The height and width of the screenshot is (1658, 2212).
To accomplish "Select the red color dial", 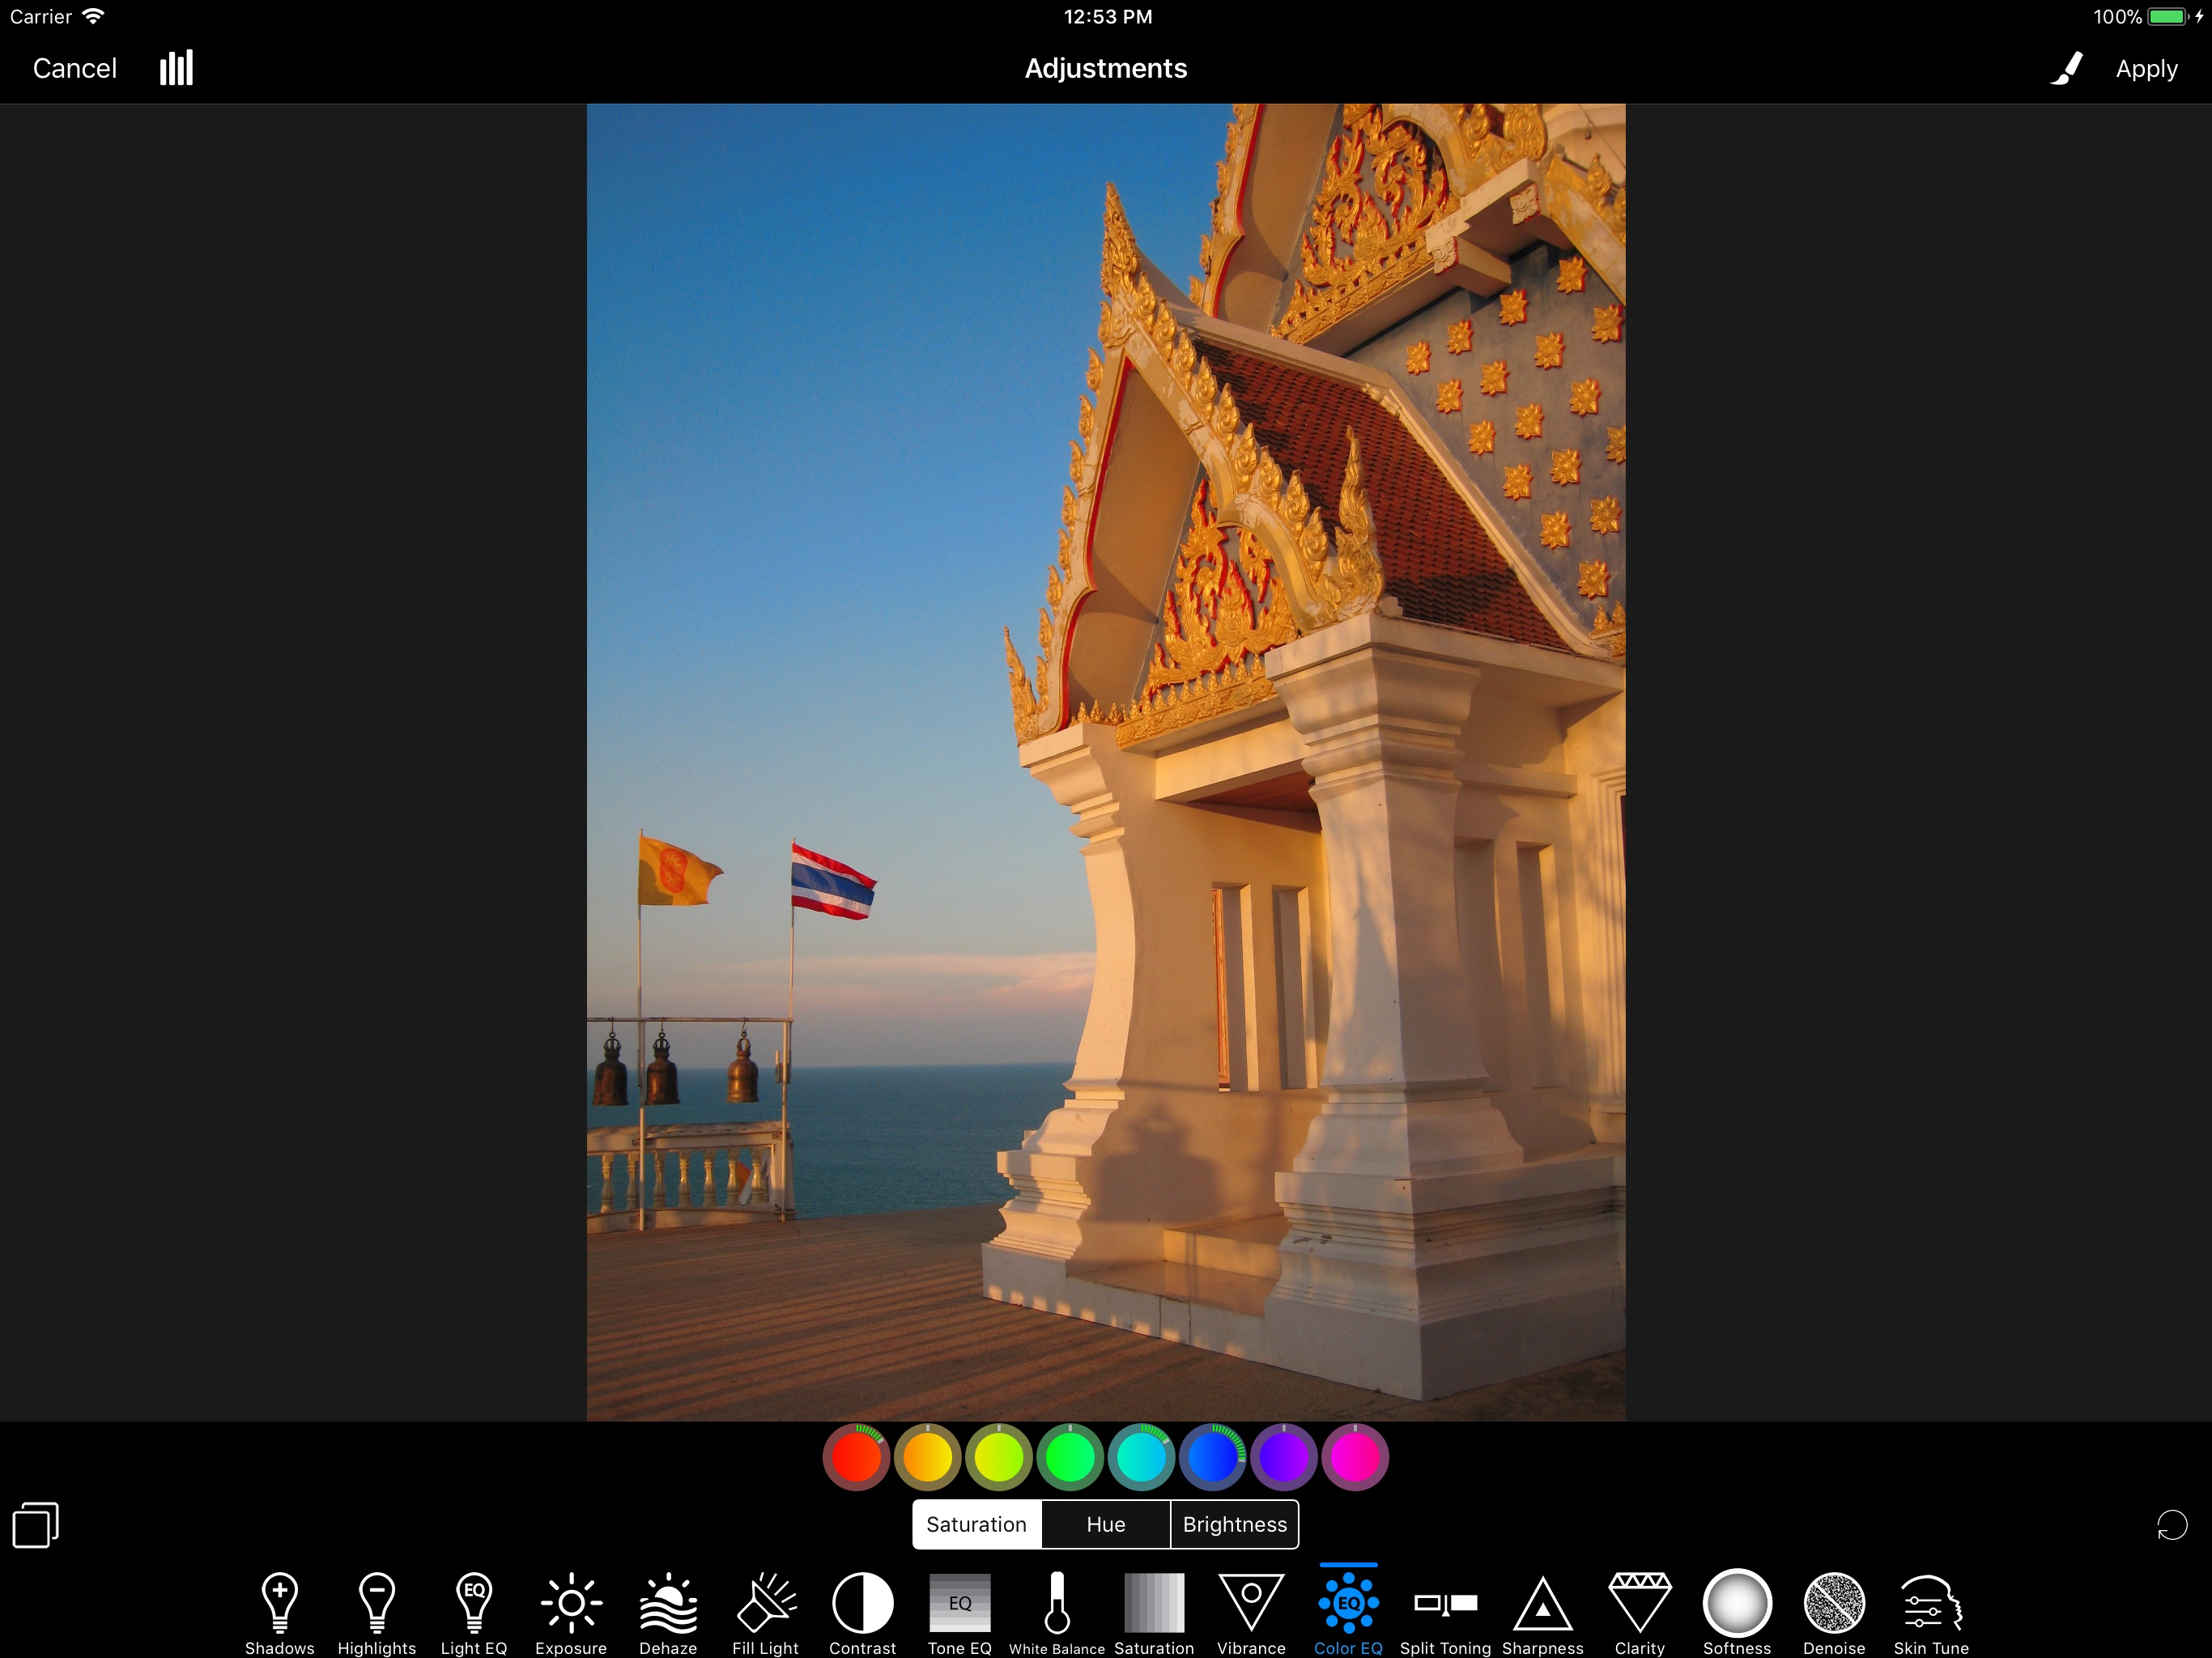I will click(x=856, y=1457).
